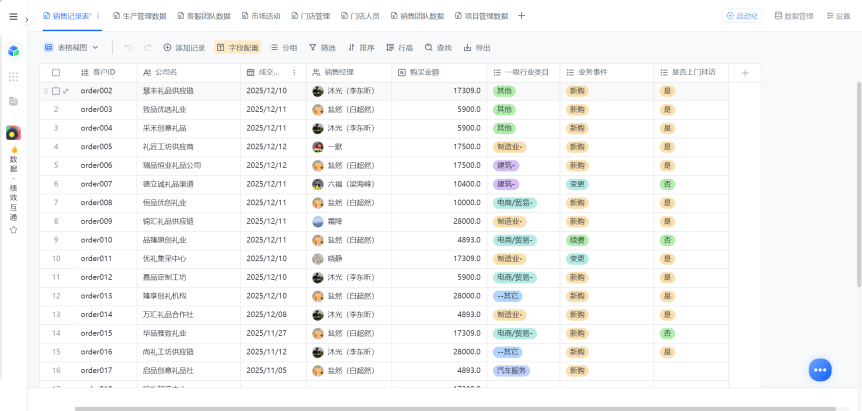The height and width of the screenshot is (411, 862).
Task: Click the vertical scrollbar
Action: pos(859,184)
